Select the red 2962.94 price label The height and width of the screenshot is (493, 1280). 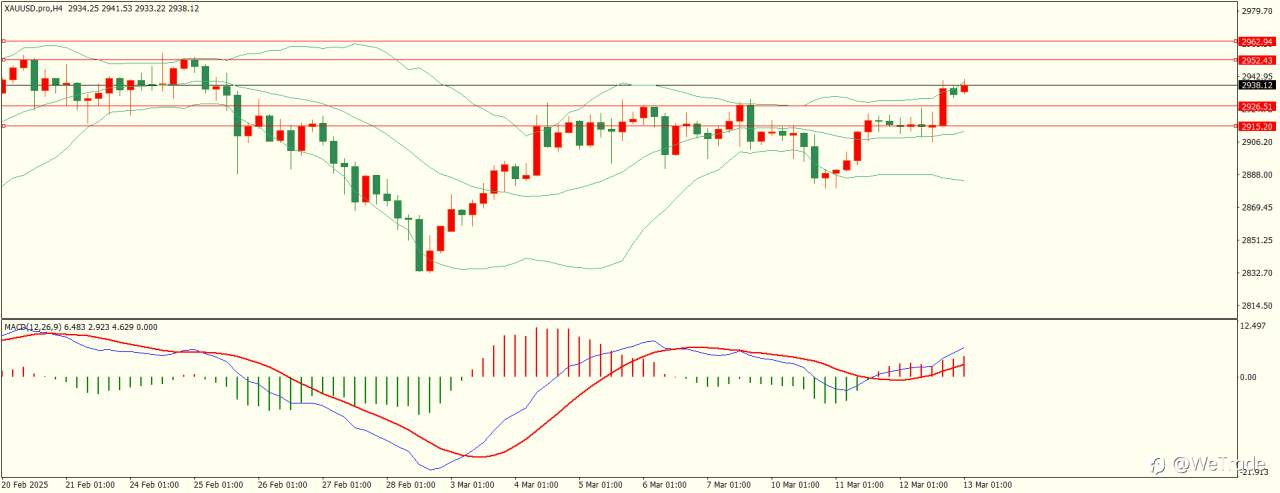pyautogui.click(x=1256, y=42)
